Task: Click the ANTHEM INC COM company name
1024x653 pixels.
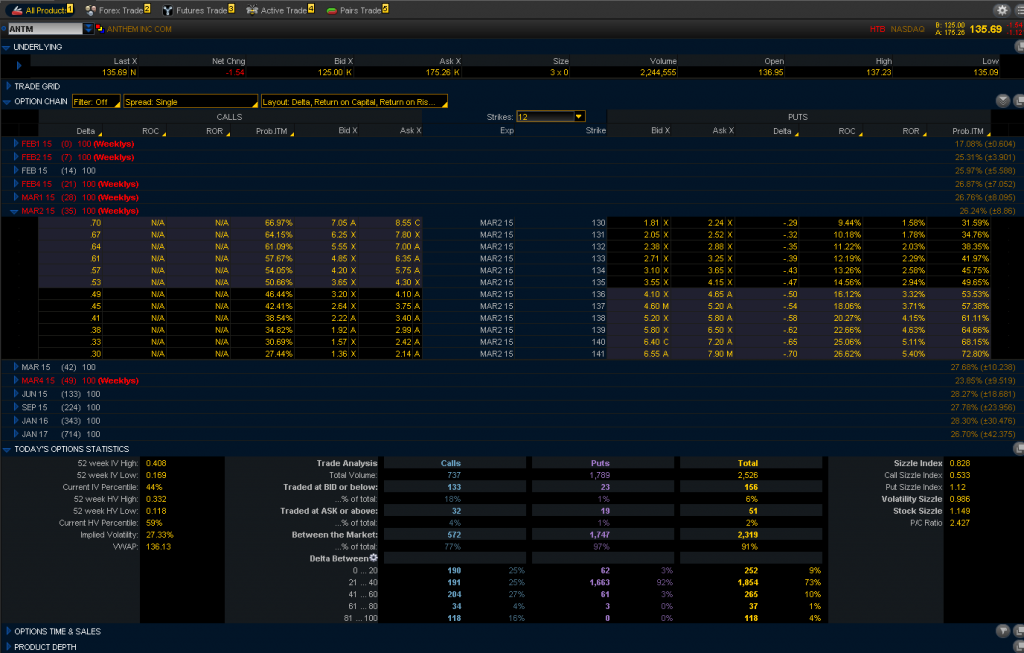Action: pos(139,29)
